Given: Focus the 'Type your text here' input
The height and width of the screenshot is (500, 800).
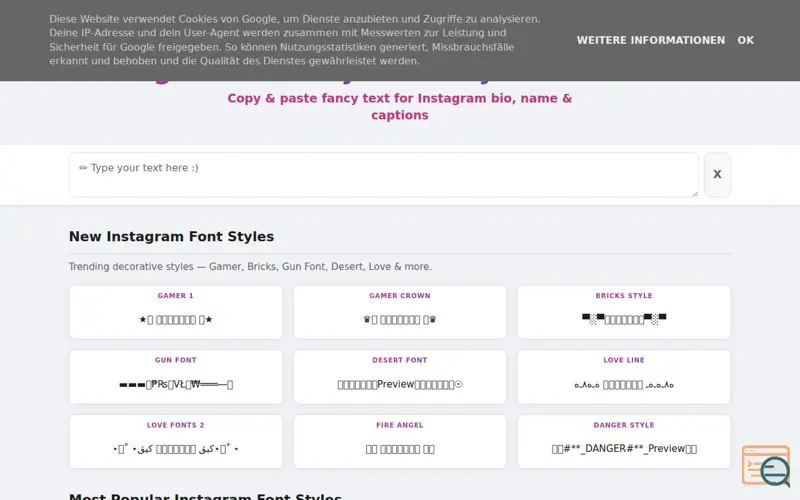Looking at the screenshot, I should (384, 174).
